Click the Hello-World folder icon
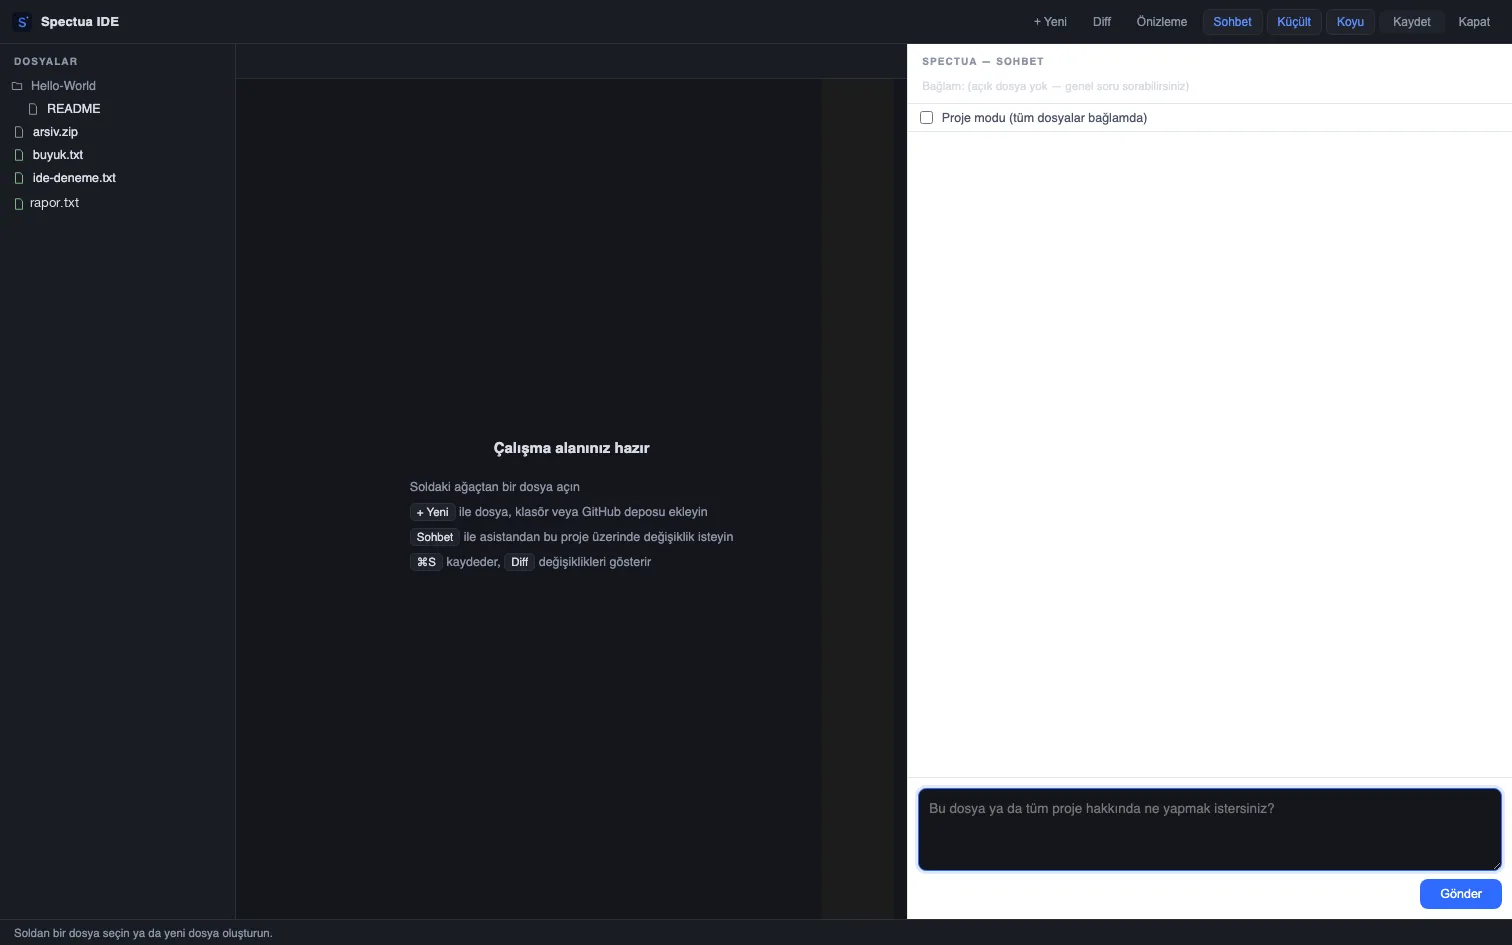 point(17,86)
